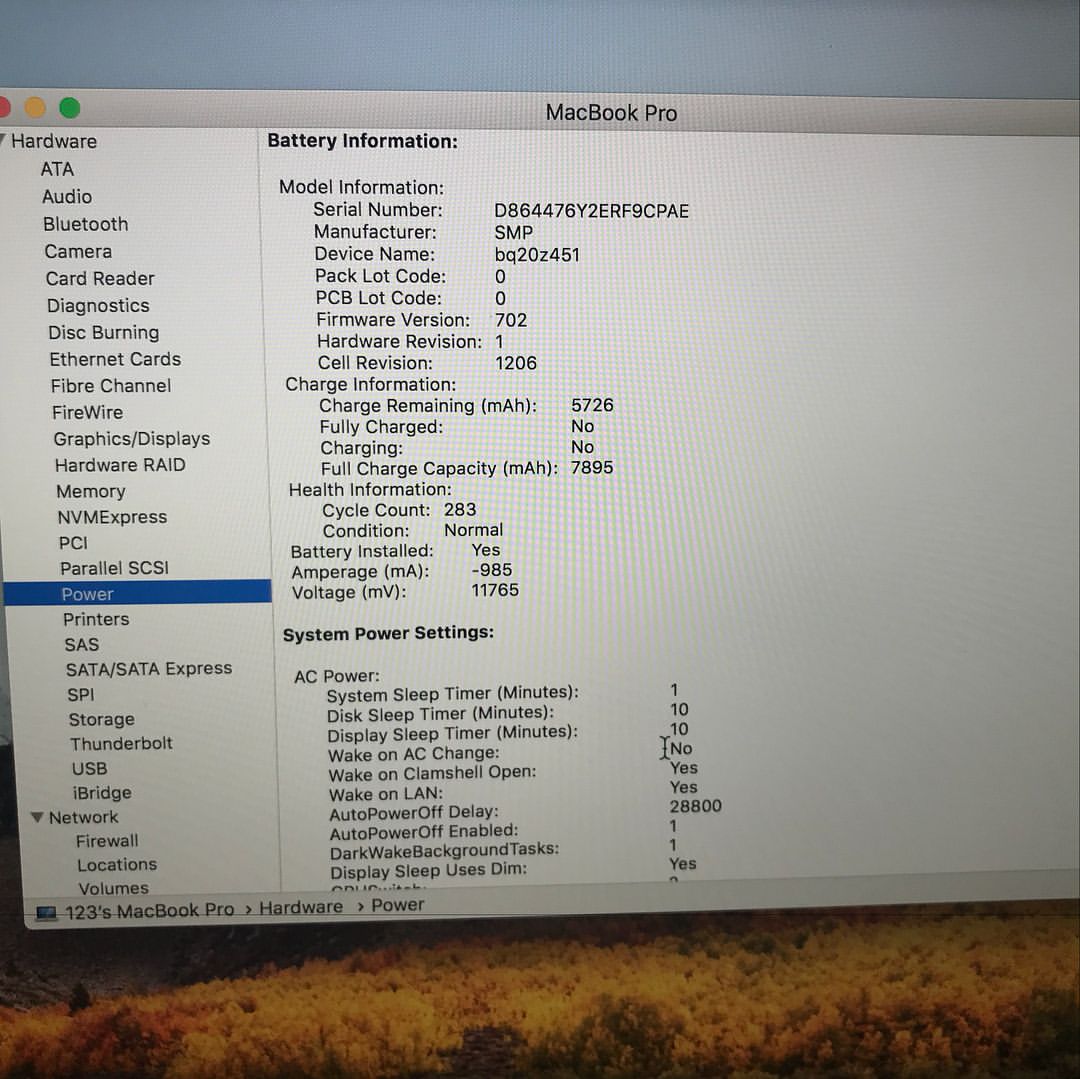
Task: Open the PCI entry
Action: click(x=73, y=543)
